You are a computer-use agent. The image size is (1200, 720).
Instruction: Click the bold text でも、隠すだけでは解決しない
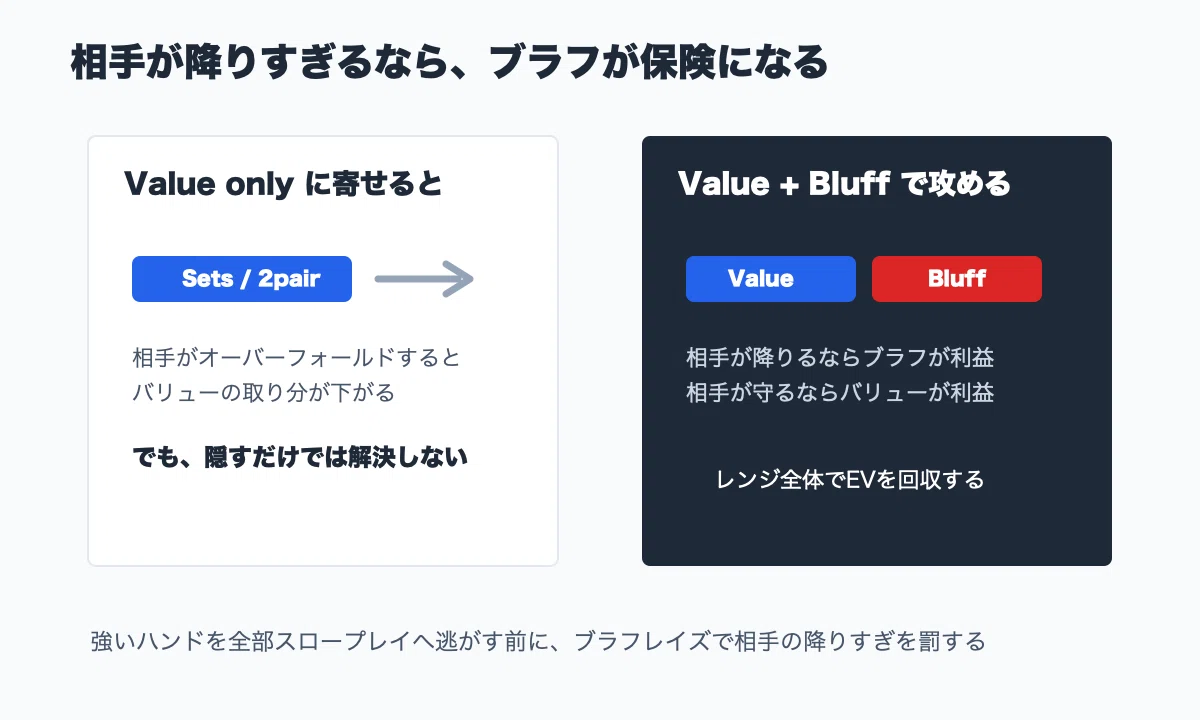(x=300, y=457)
